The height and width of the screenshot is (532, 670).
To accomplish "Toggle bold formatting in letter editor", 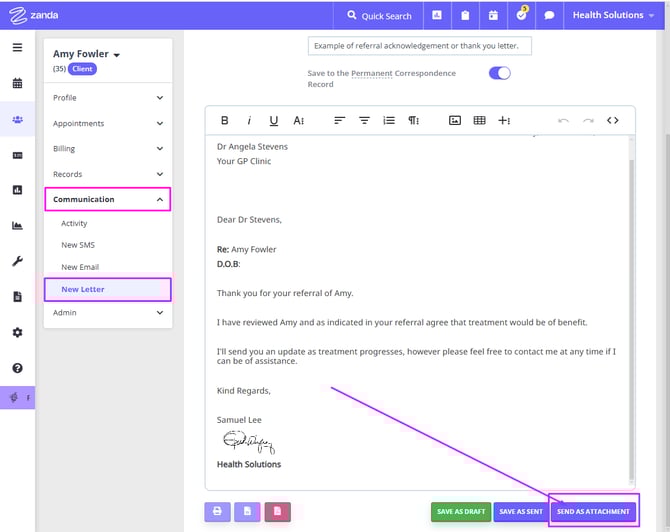I will click(x=224, y=120).
